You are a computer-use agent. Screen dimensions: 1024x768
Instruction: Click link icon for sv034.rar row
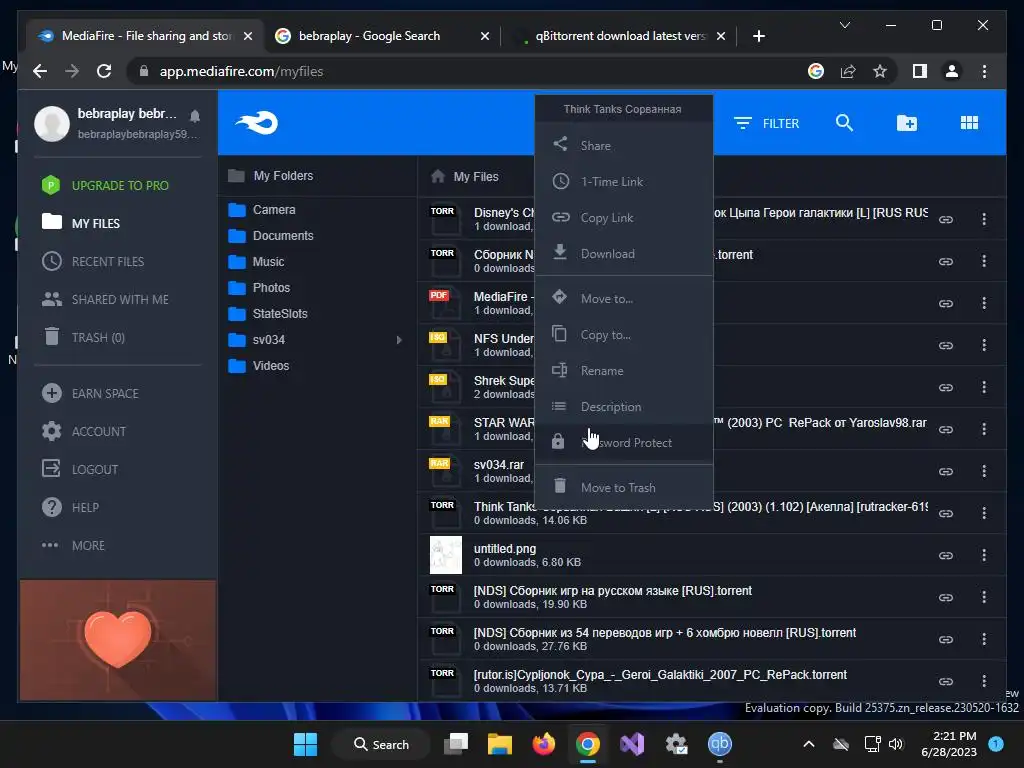[946, 472]
